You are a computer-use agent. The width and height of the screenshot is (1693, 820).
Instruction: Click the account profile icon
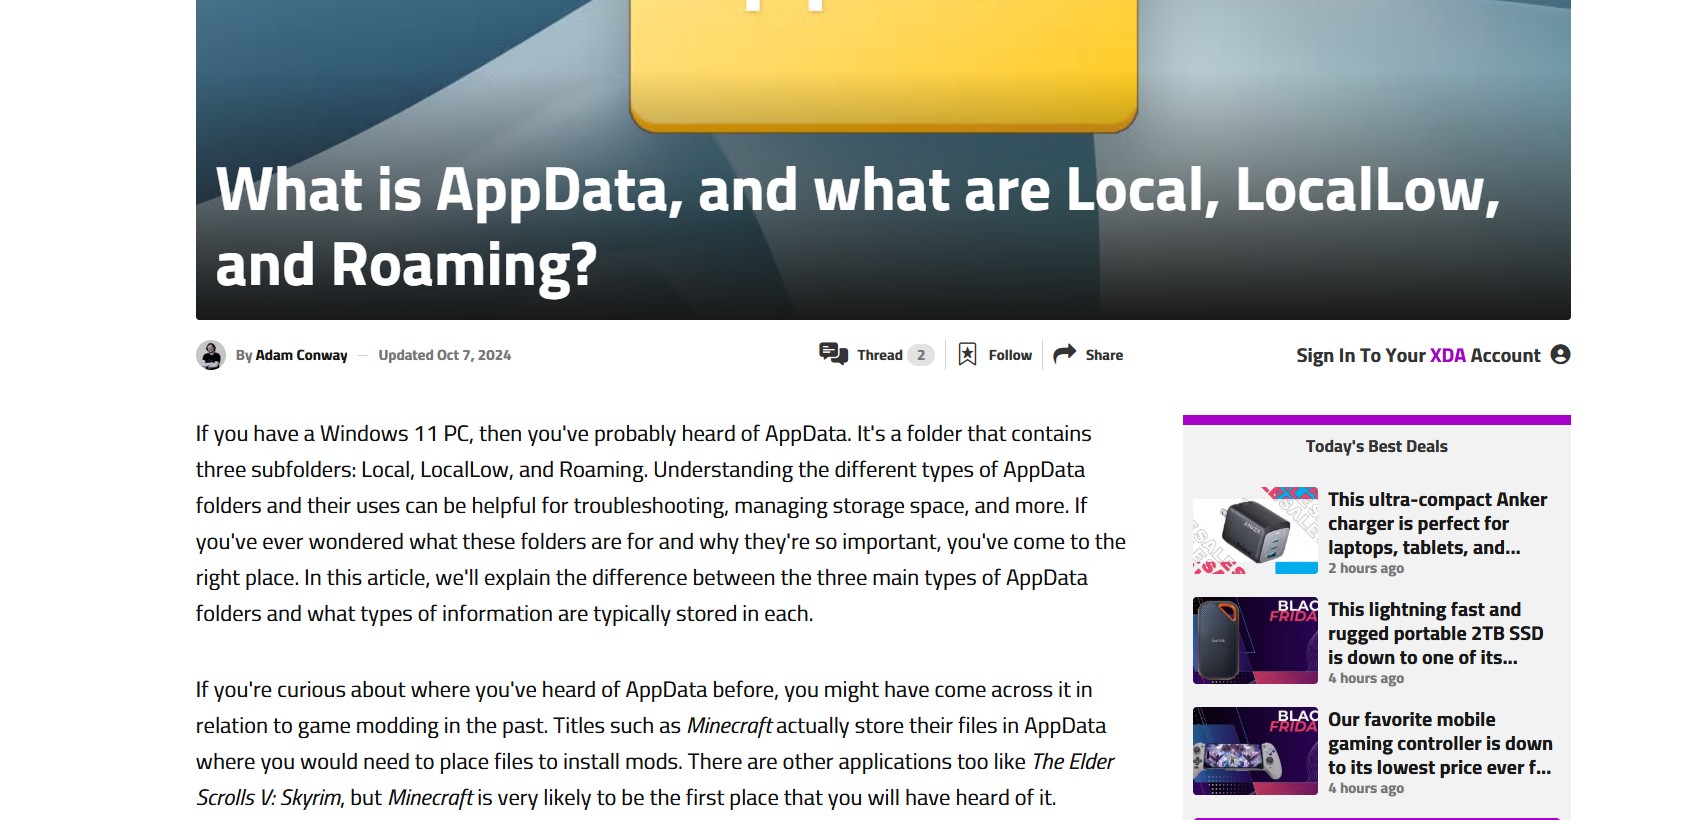tap(1560, 354)
